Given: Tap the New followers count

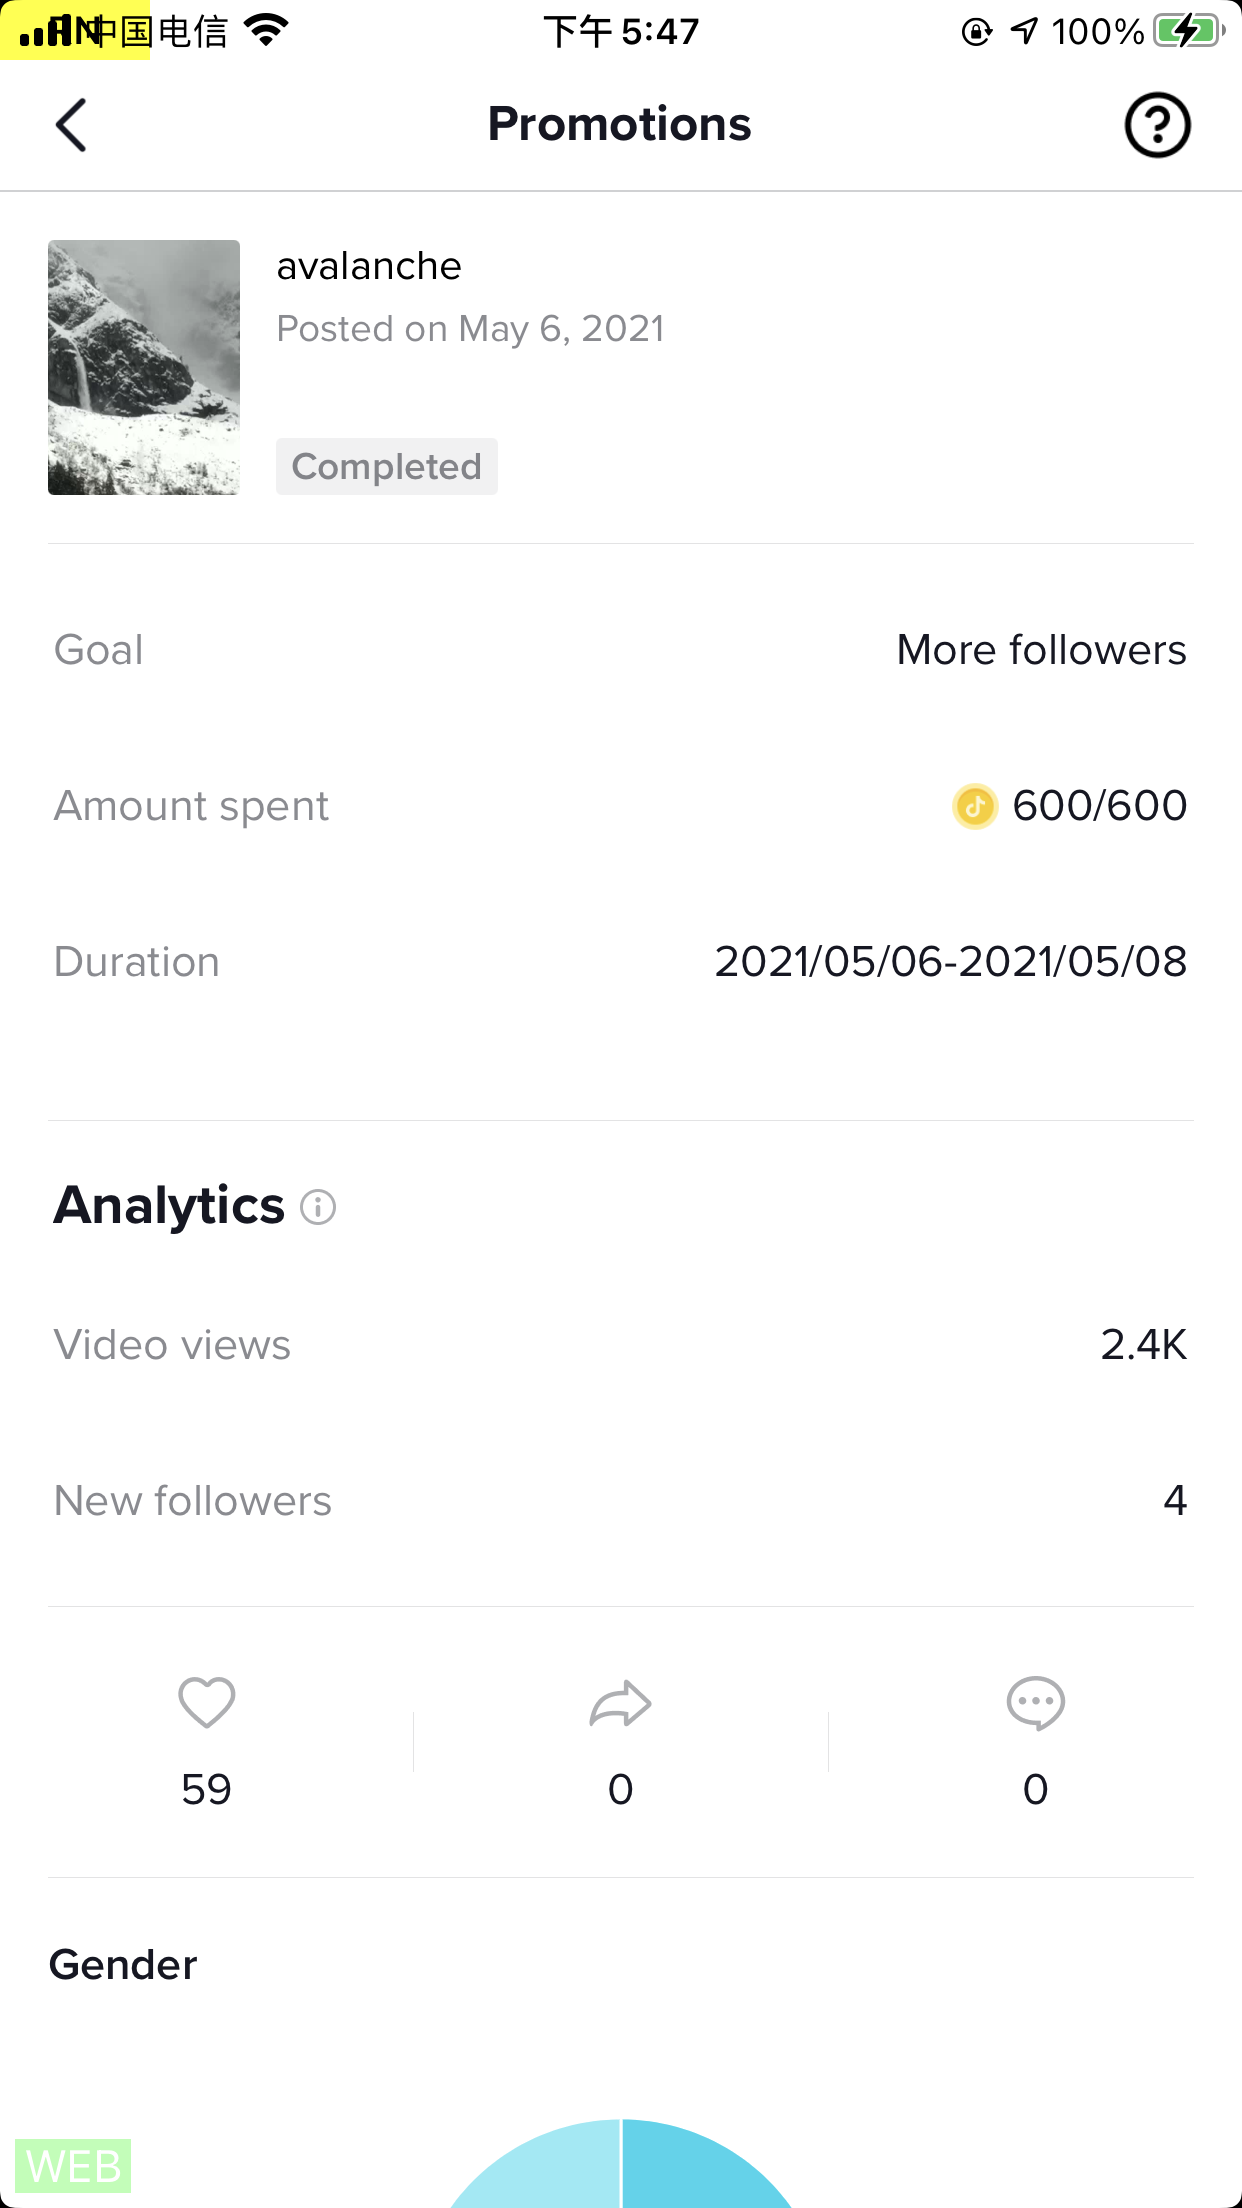Looking at the screenshot, I should click(x=1175, y=1501).
